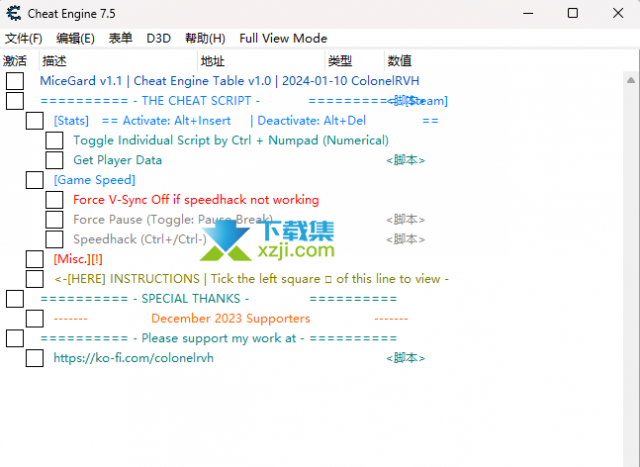640x467 pixels.
Task: Open the 文件(F) menu
Action: point(24,38)
